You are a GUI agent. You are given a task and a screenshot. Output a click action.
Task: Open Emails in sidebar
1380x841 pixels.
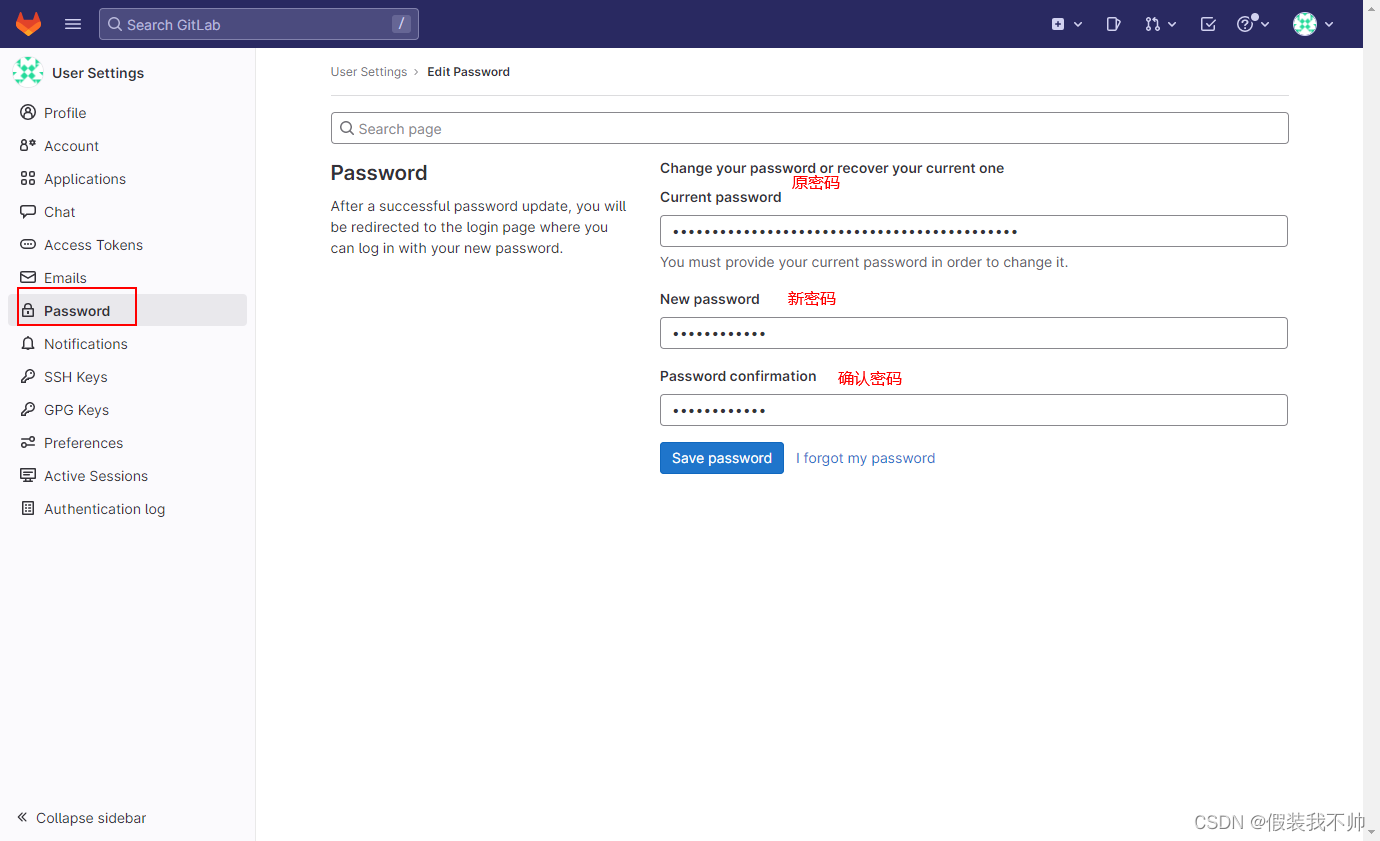click(127, 277)
